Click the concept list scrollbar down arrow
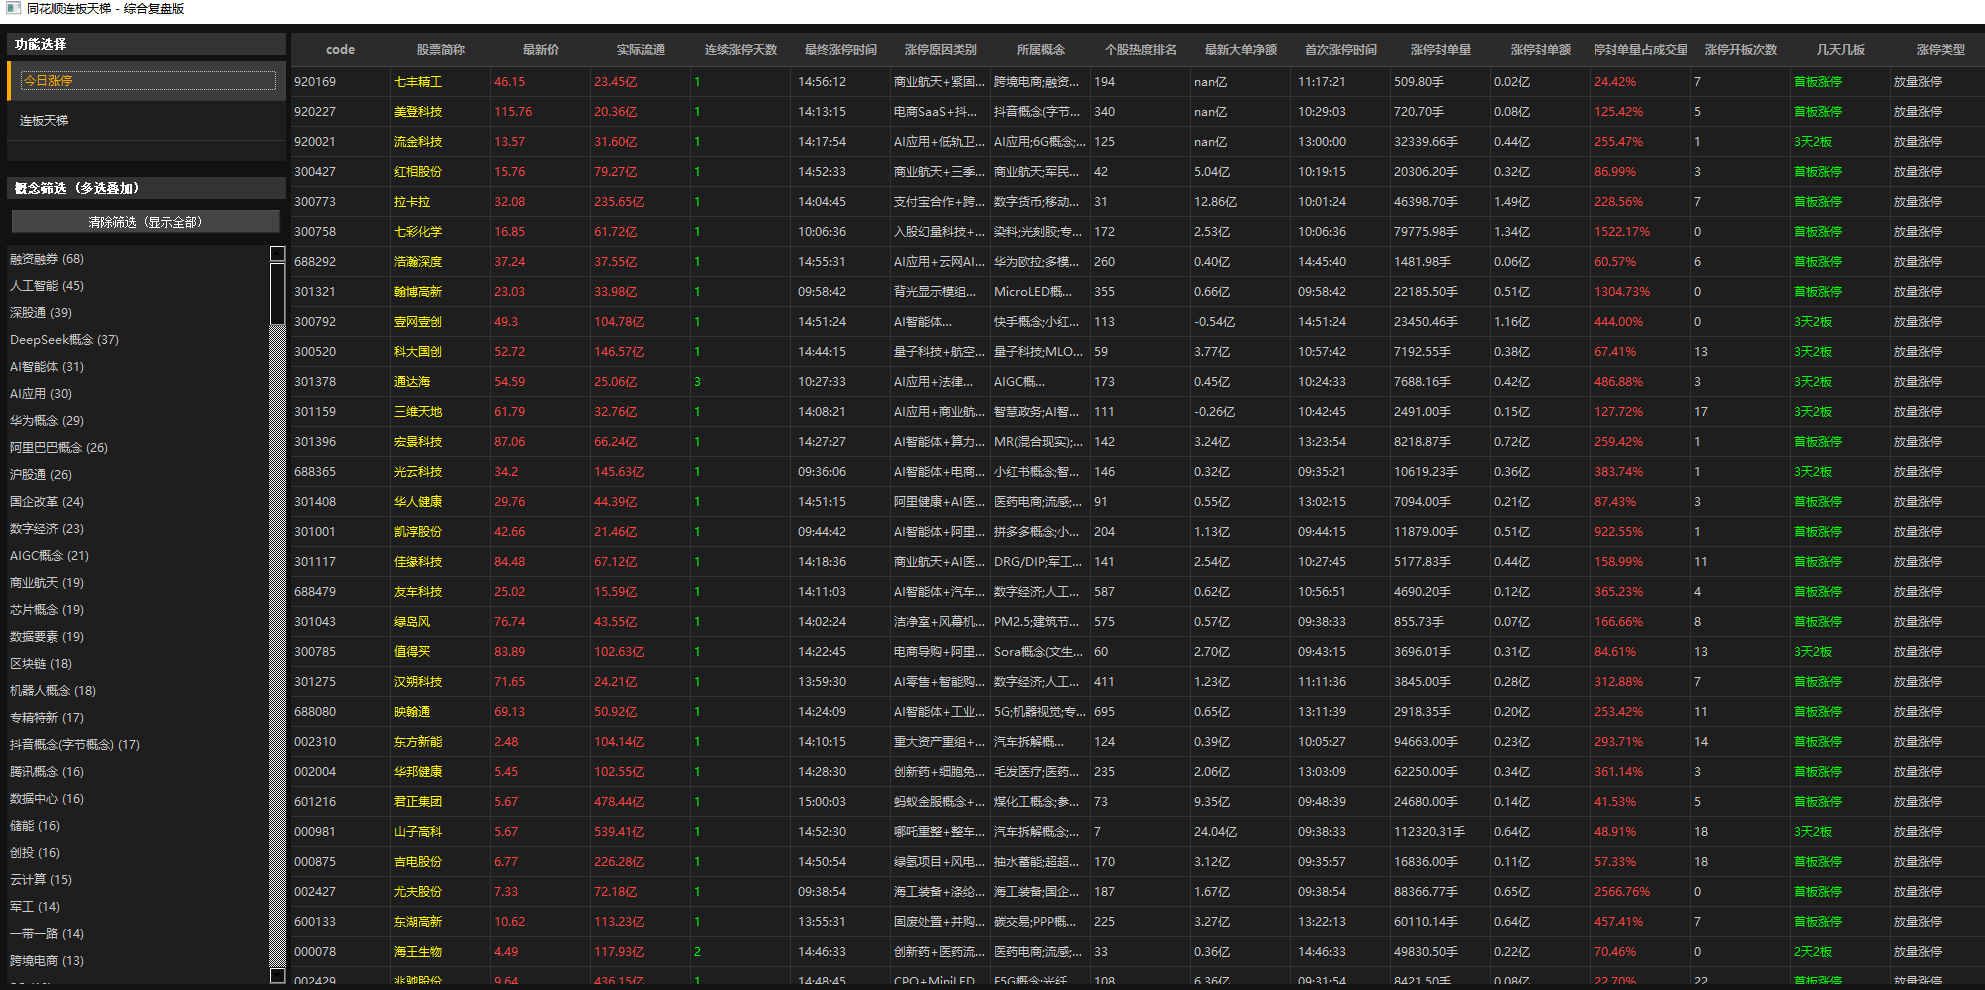This screenshot has width=1985, height=990. click(x=278, y=975)
